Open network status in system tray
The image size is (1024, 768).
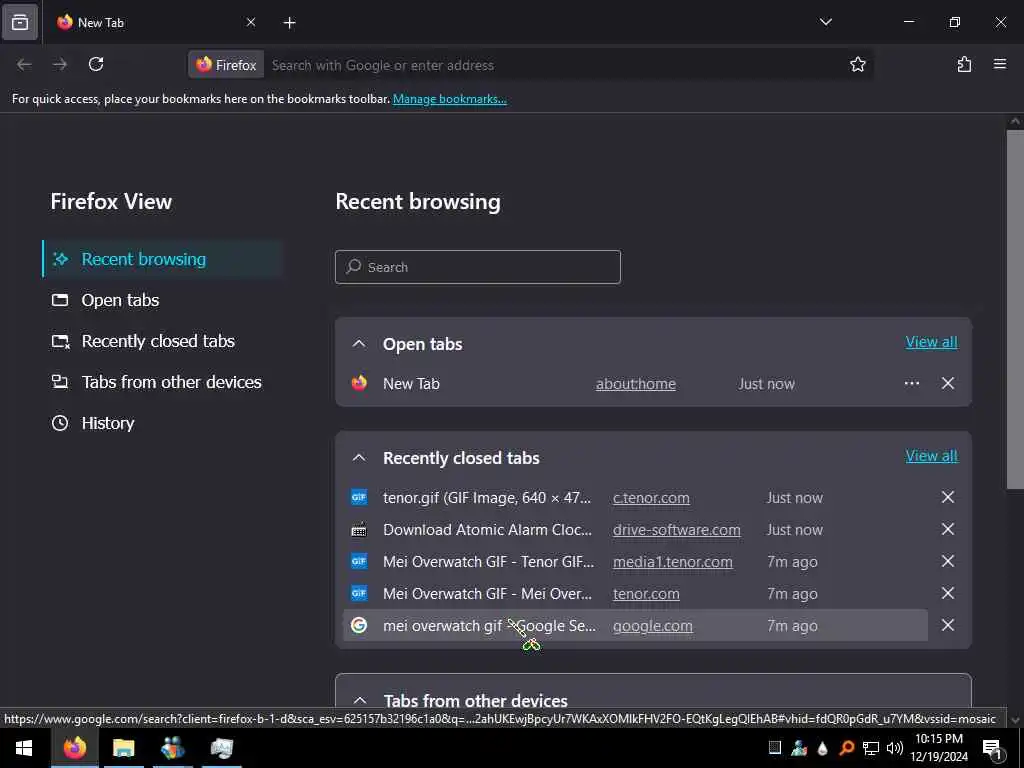coord(871,748)
